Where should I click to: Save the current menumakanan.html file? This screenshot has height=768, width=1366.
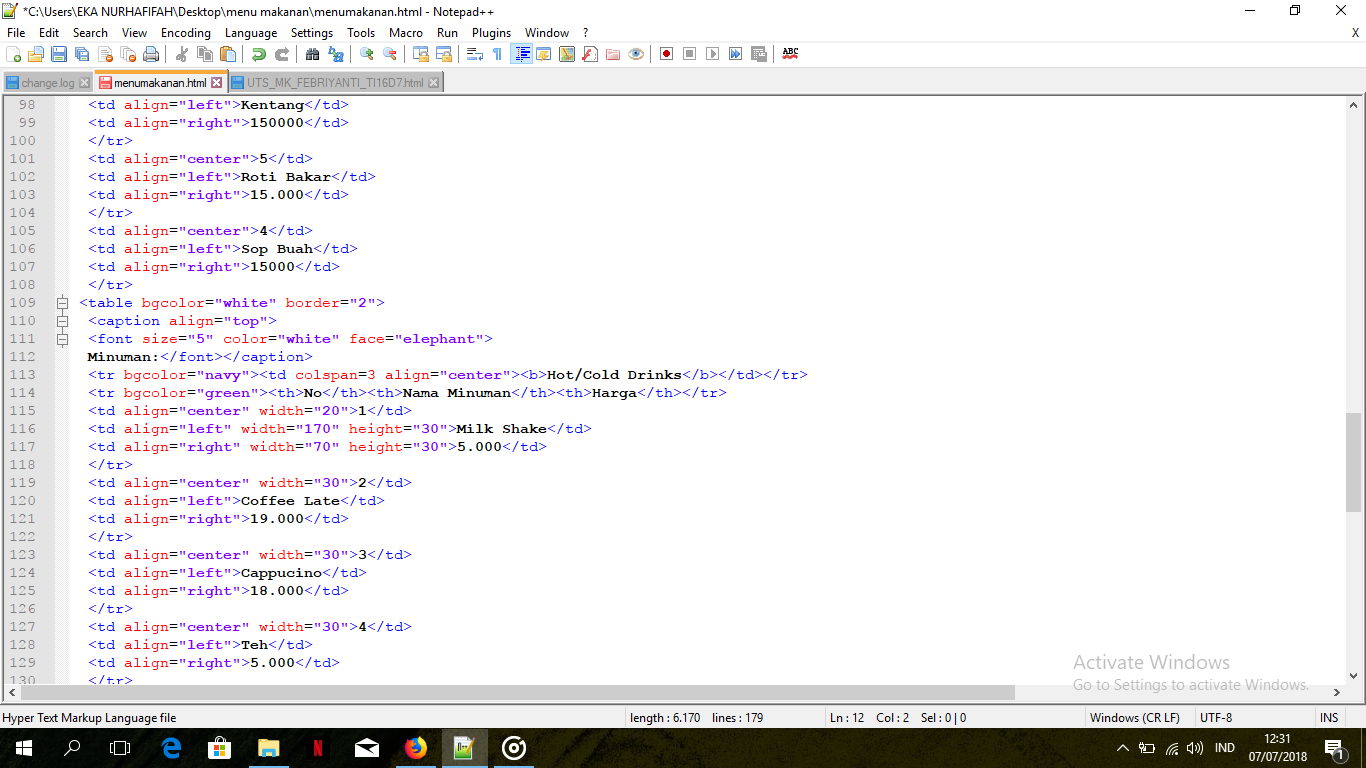[x=57, y=54]
